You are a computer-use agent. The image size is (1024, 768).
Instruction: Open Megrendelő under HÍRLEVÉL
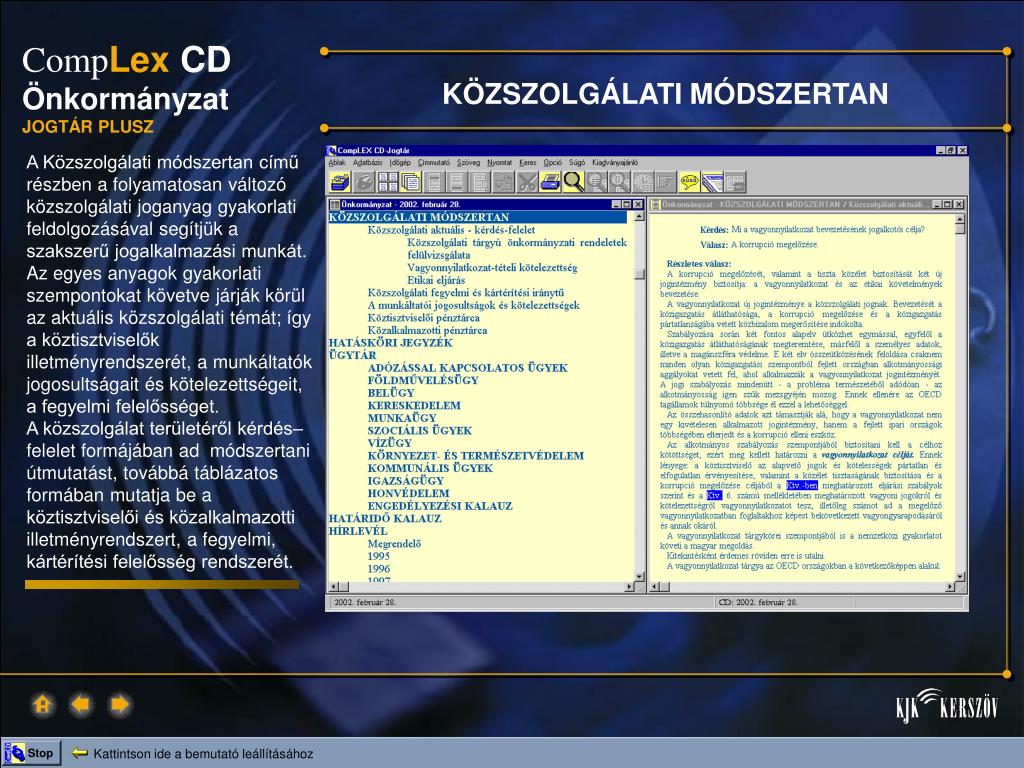(x=394, y=543)
